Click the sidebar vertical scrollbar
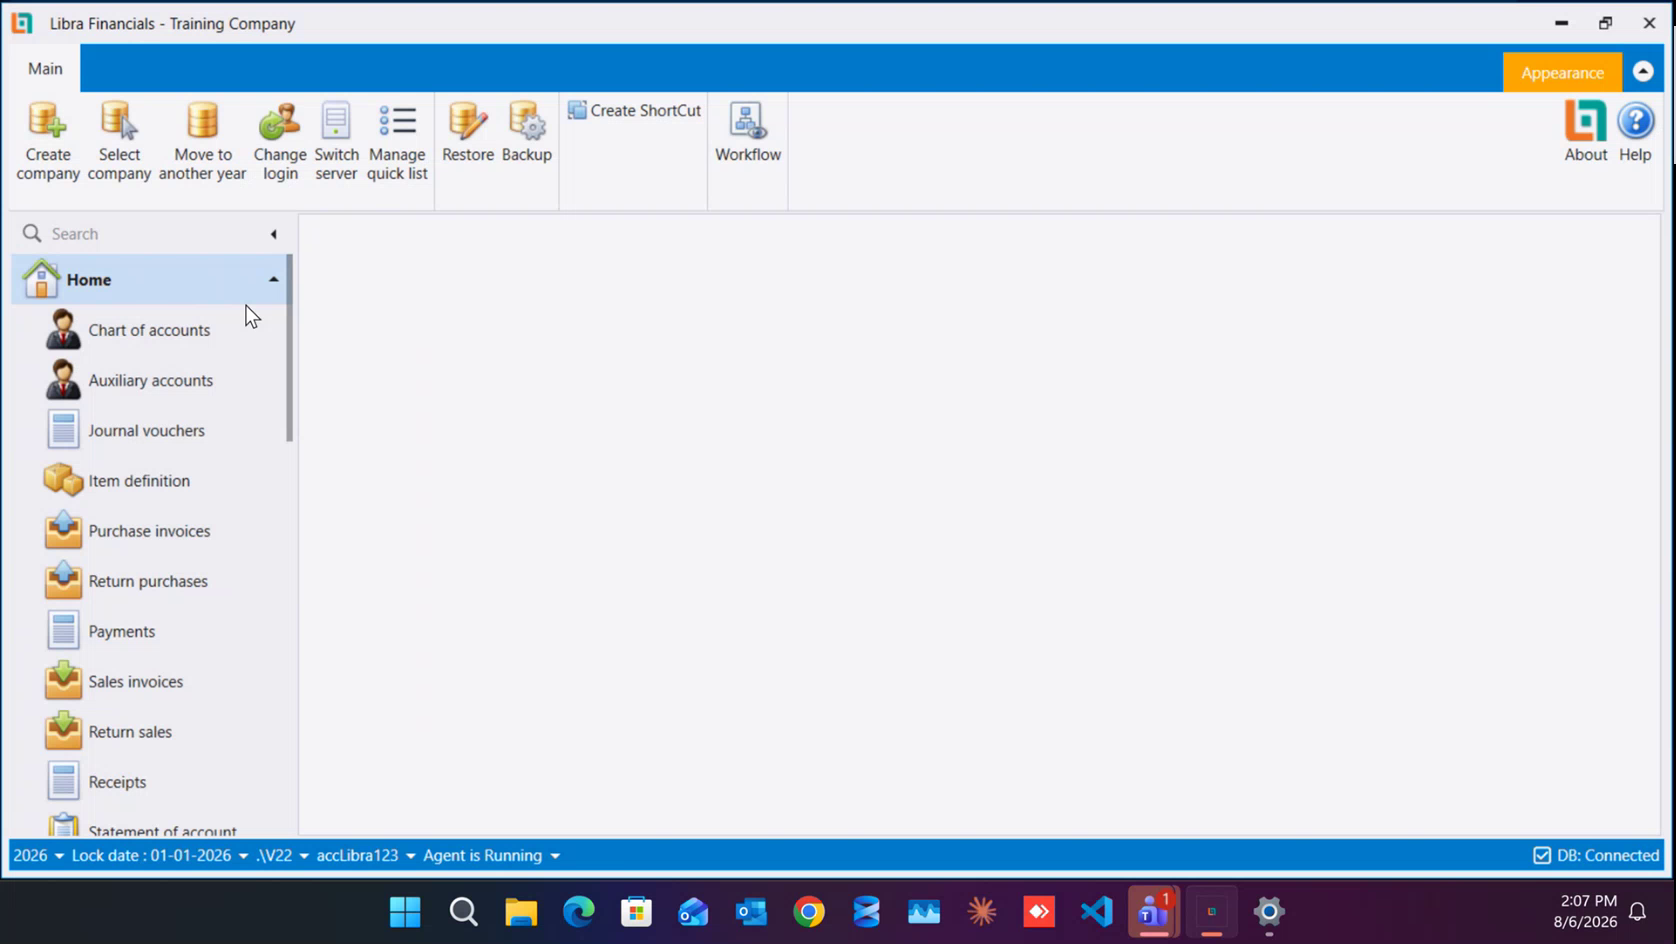Image resolution: width=1676 pixels, height=944 pixels. tap(290, 348)
